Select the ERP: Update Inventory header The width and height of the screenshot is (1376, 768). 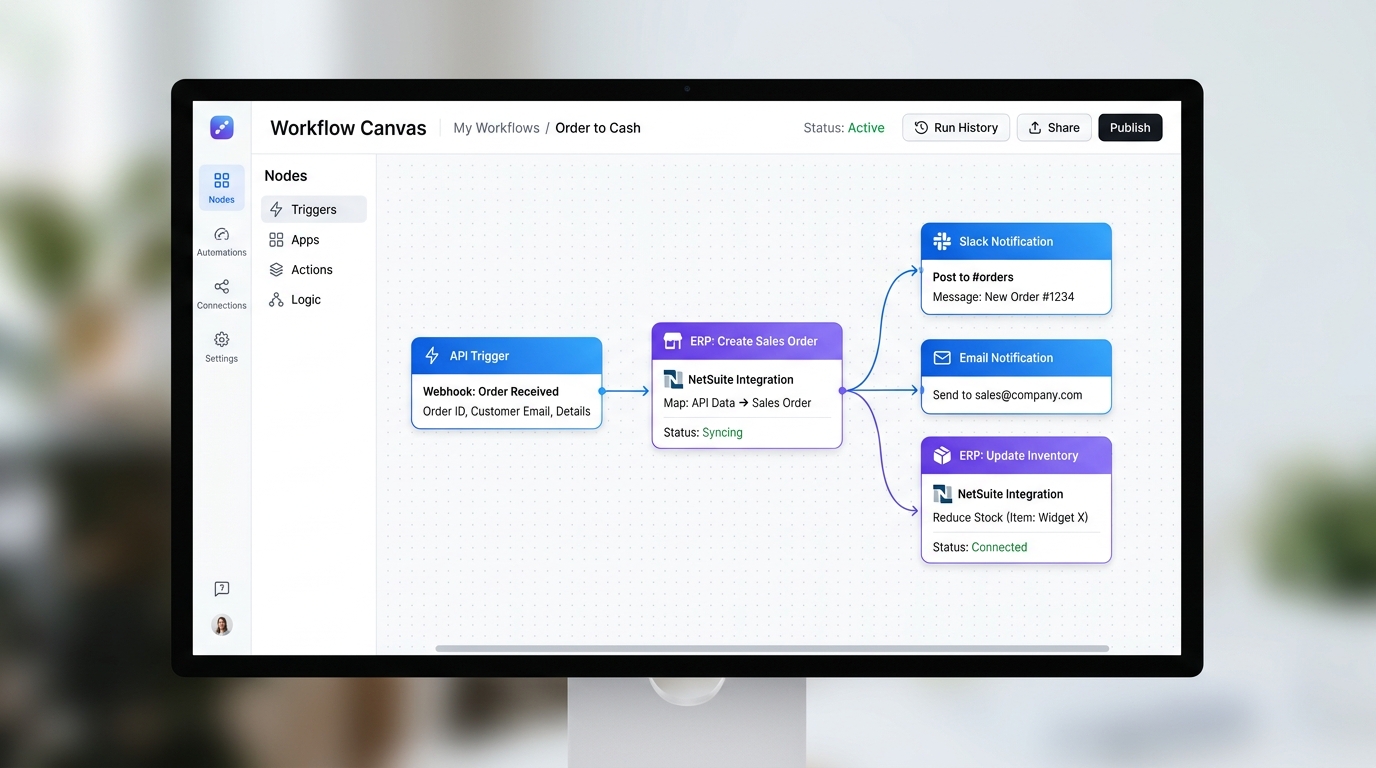pyautogui.click(x=1016, y=455)
